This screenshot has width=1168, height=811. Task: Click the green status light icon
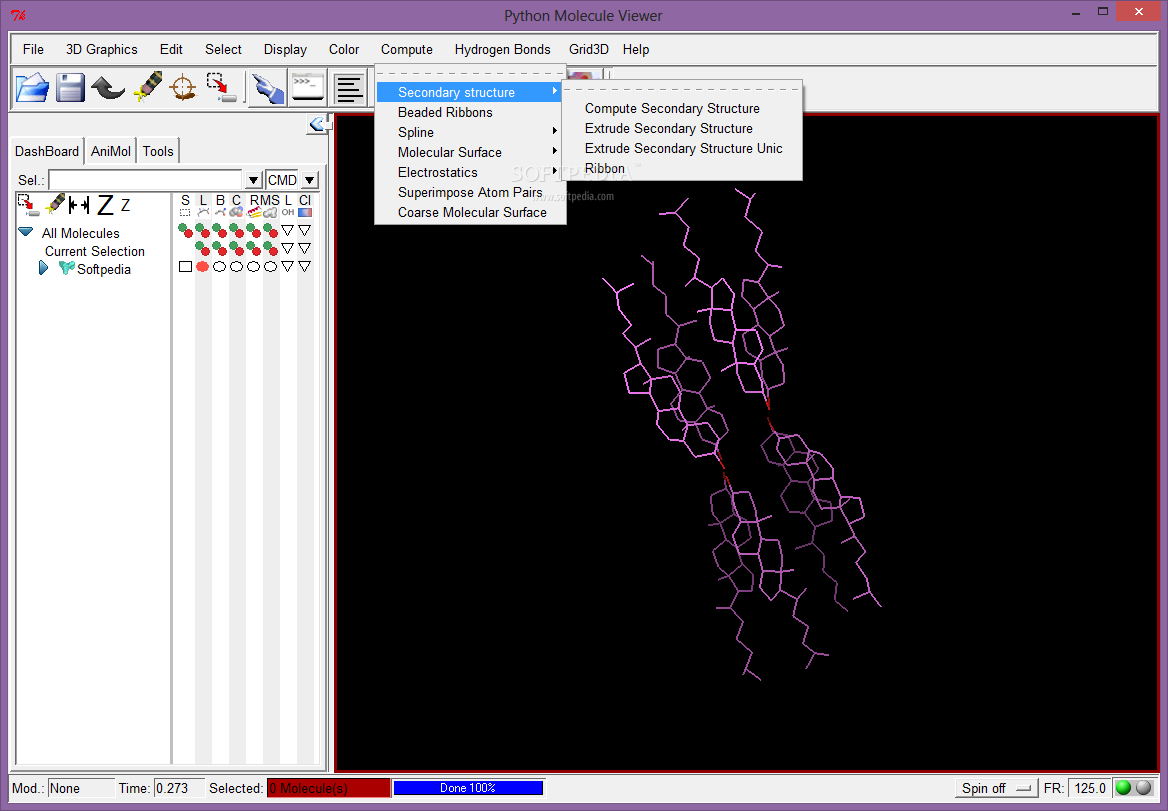click(1123, 787)
